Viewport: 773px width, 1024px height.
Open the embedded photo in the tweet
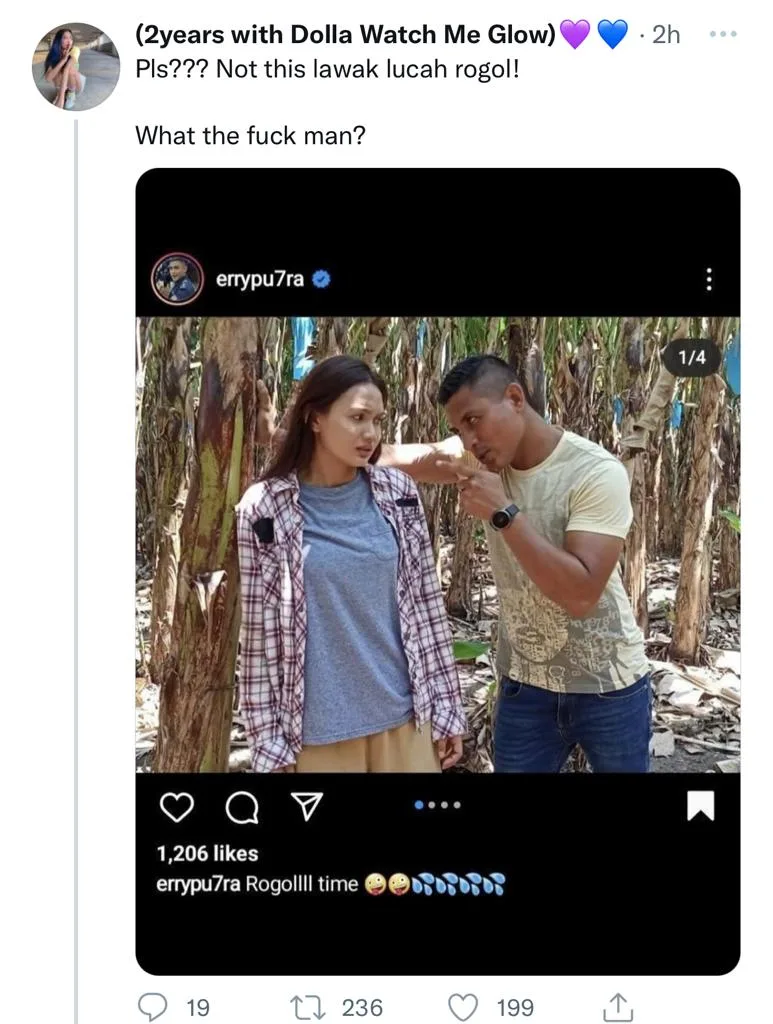[438, 545]
